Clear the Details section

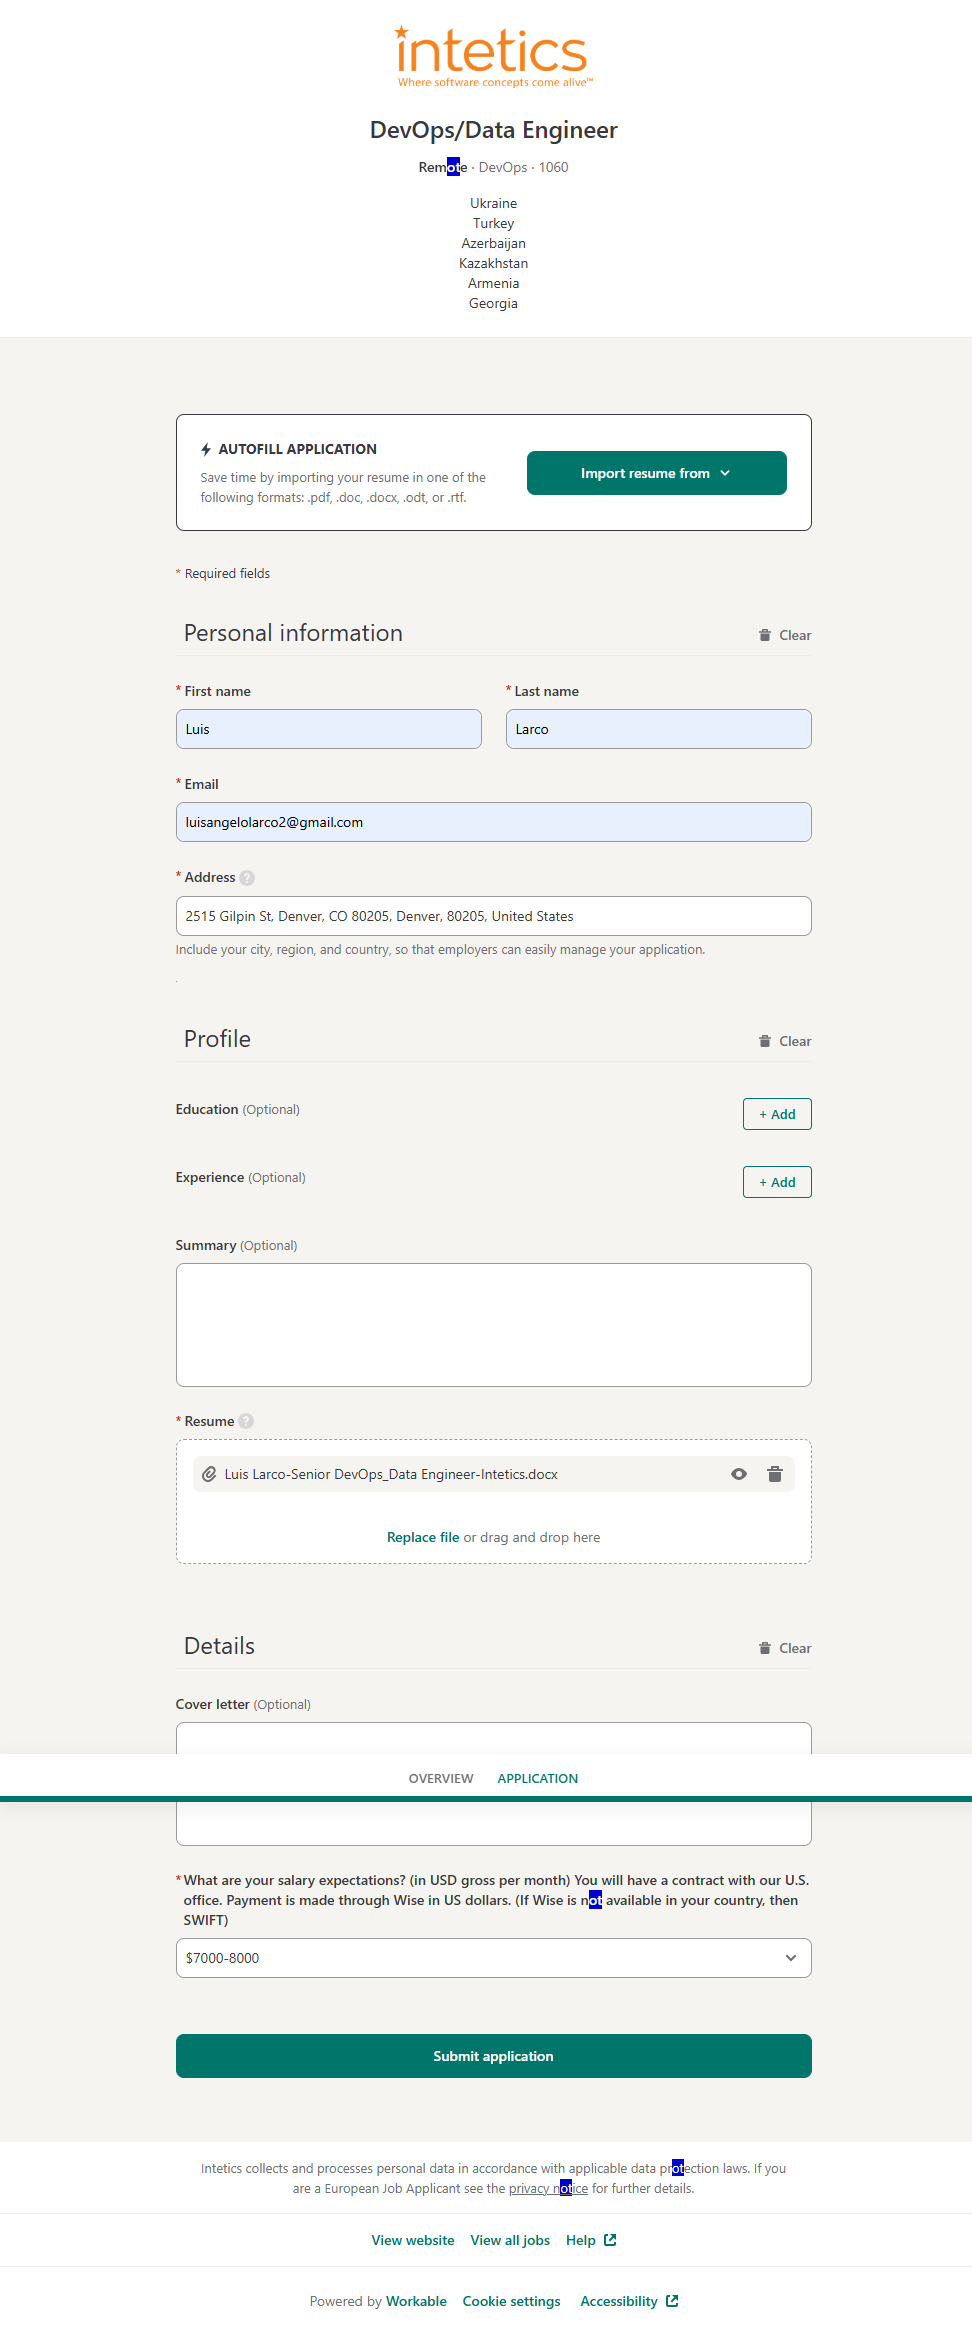point(785,1648)
